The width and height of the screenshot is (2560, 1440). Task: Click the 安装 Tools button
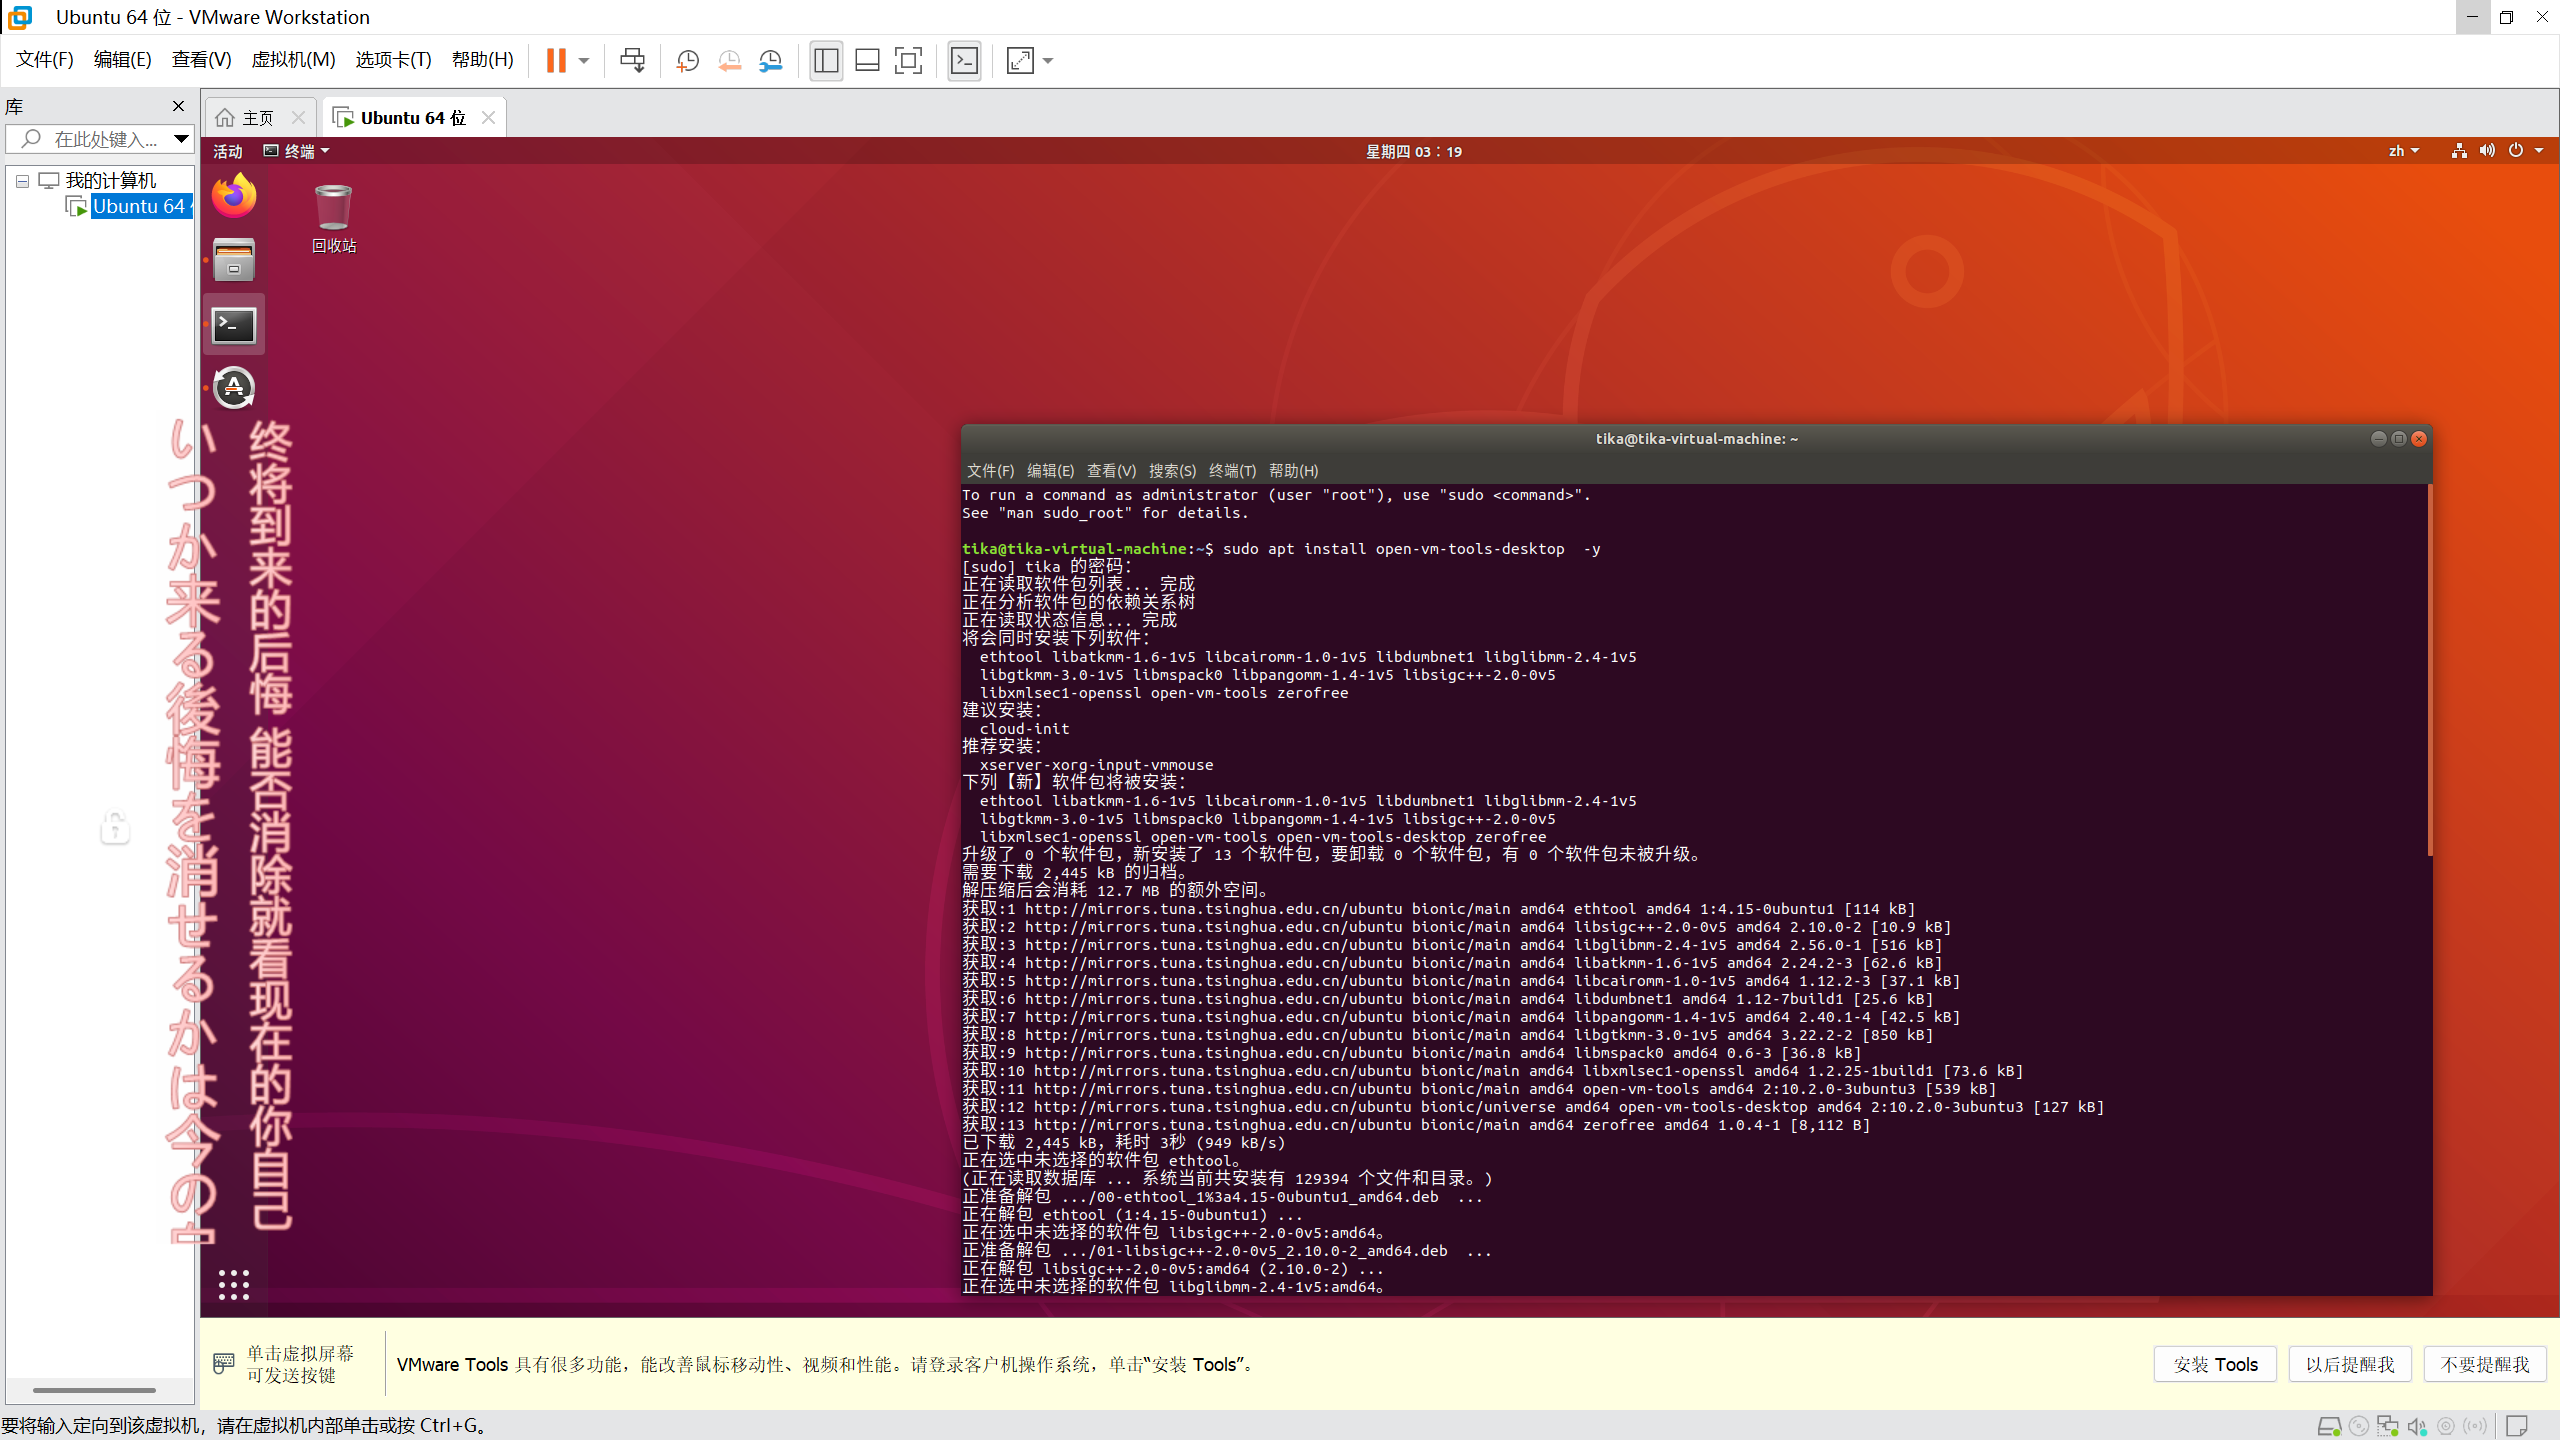point(2214,1364)
